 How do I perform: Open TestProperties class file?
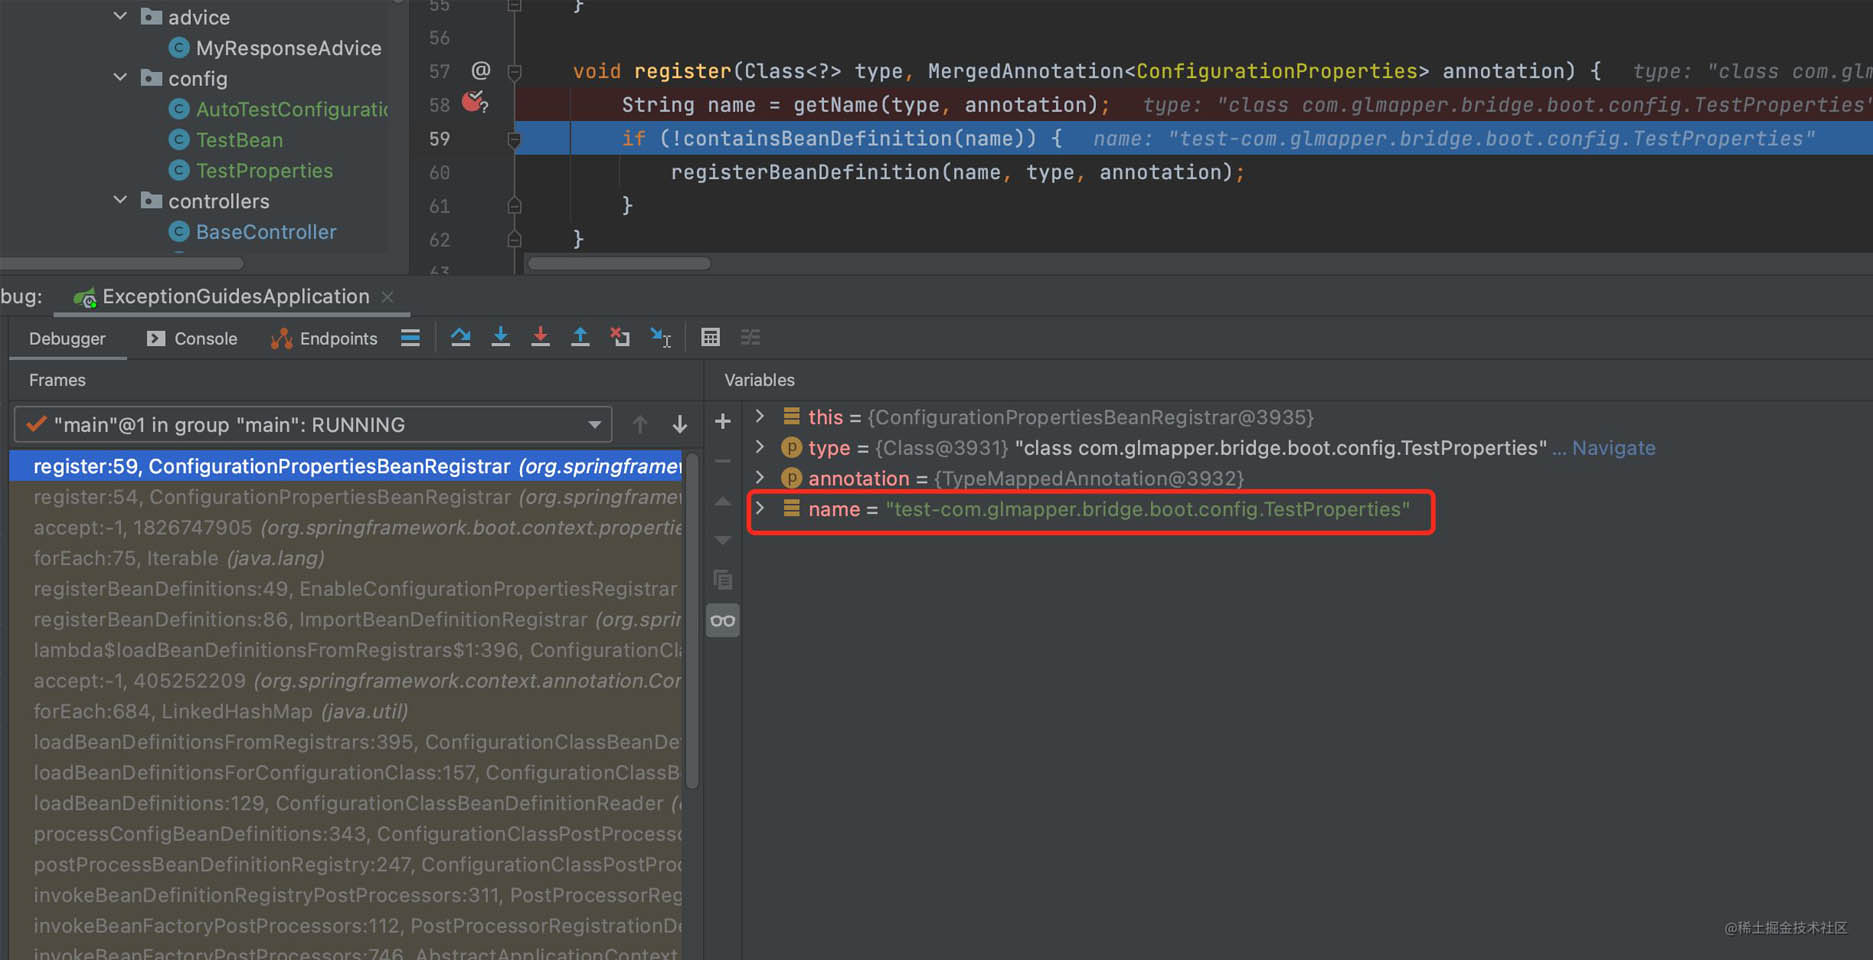(x=251, y=171)
